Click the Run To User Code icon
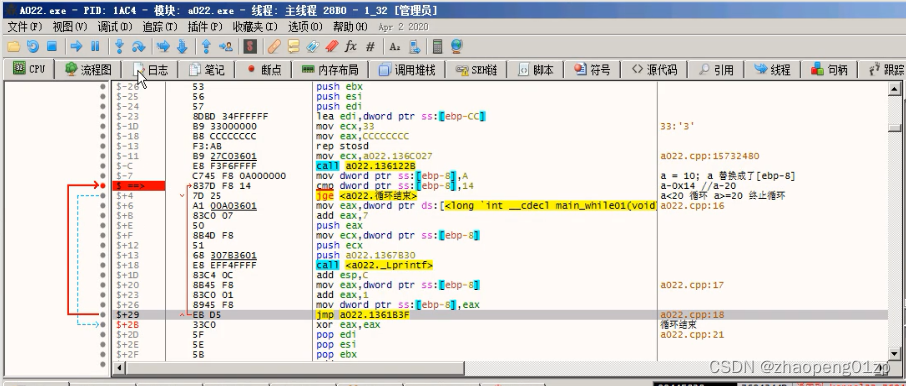The image size is (906, 386). click(226, 46)
